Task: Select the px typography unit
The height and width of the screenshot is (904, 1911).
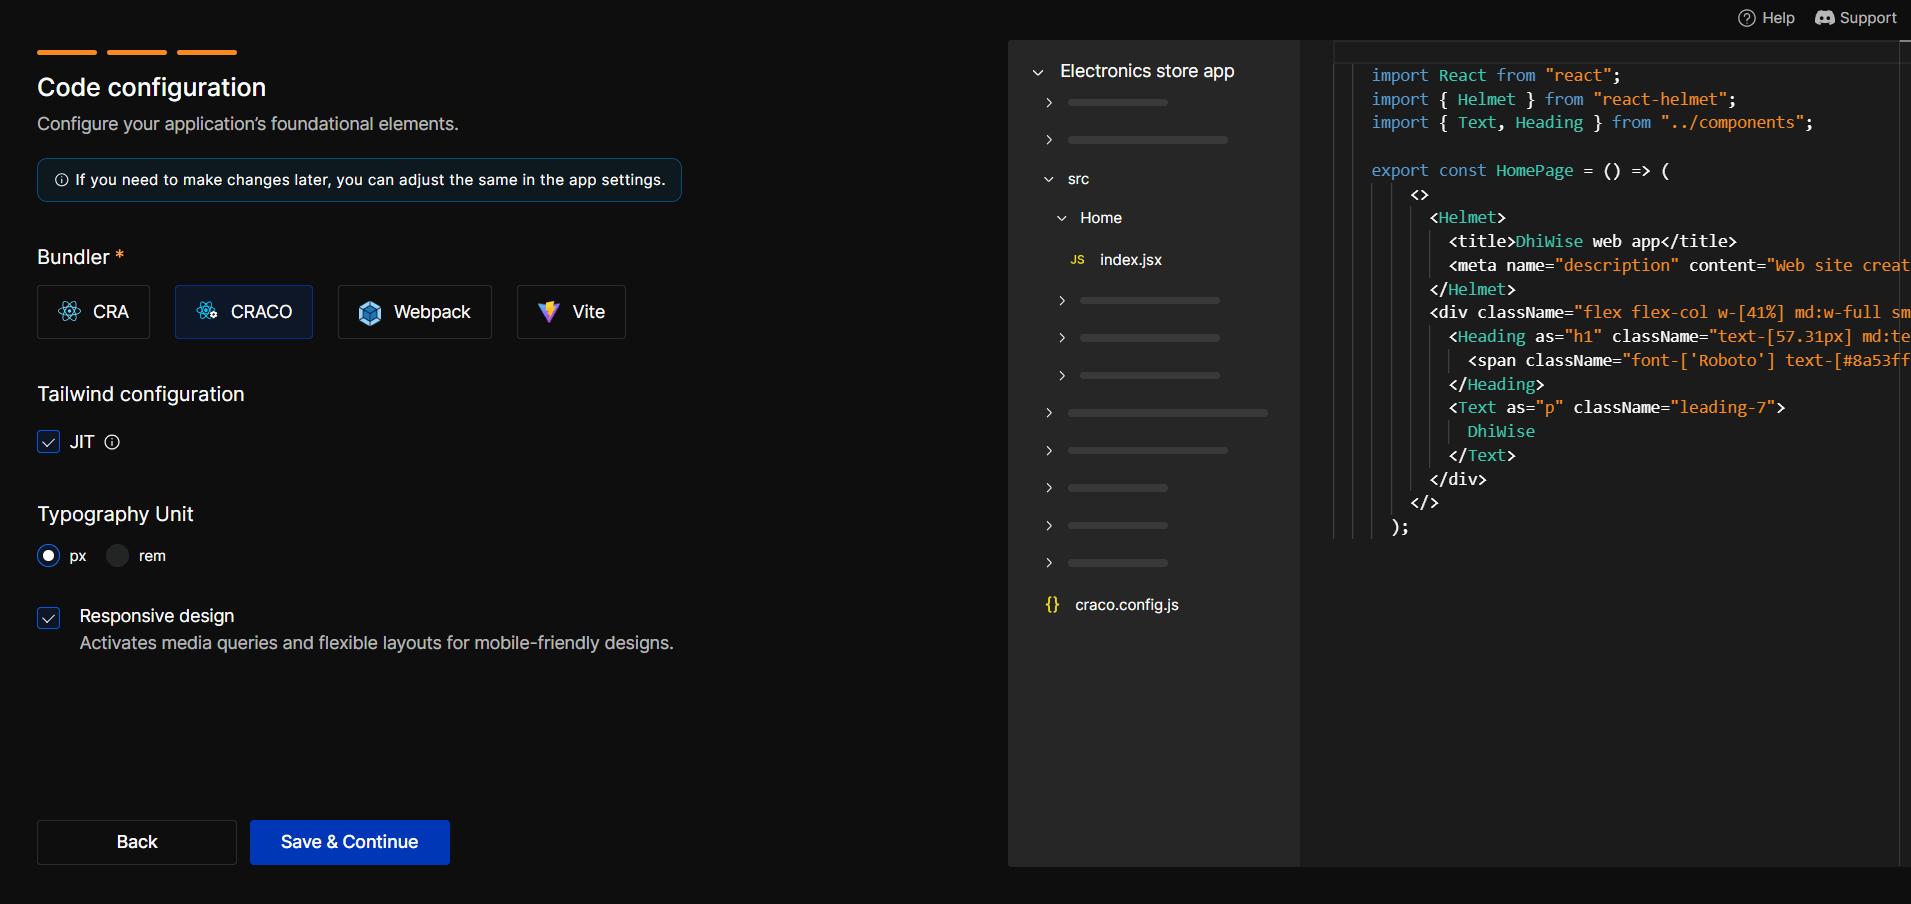Action: pyautogui.click(x=48, y=556)
